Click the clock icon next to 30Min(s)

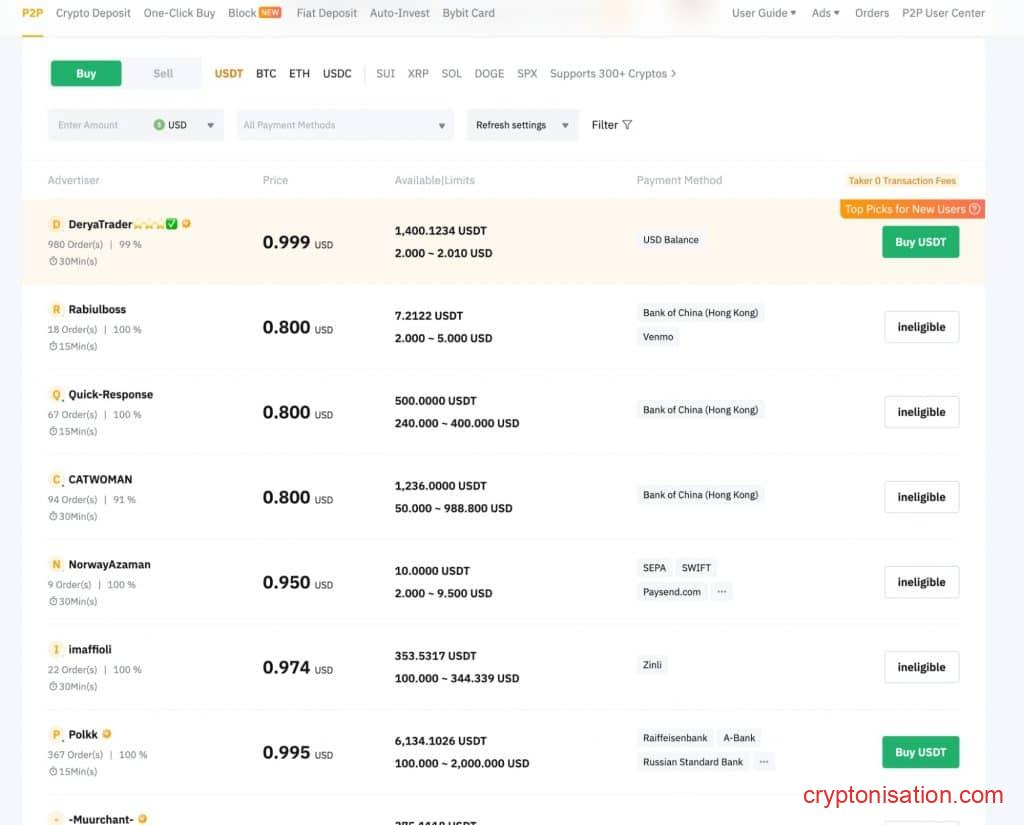(52, 261)
